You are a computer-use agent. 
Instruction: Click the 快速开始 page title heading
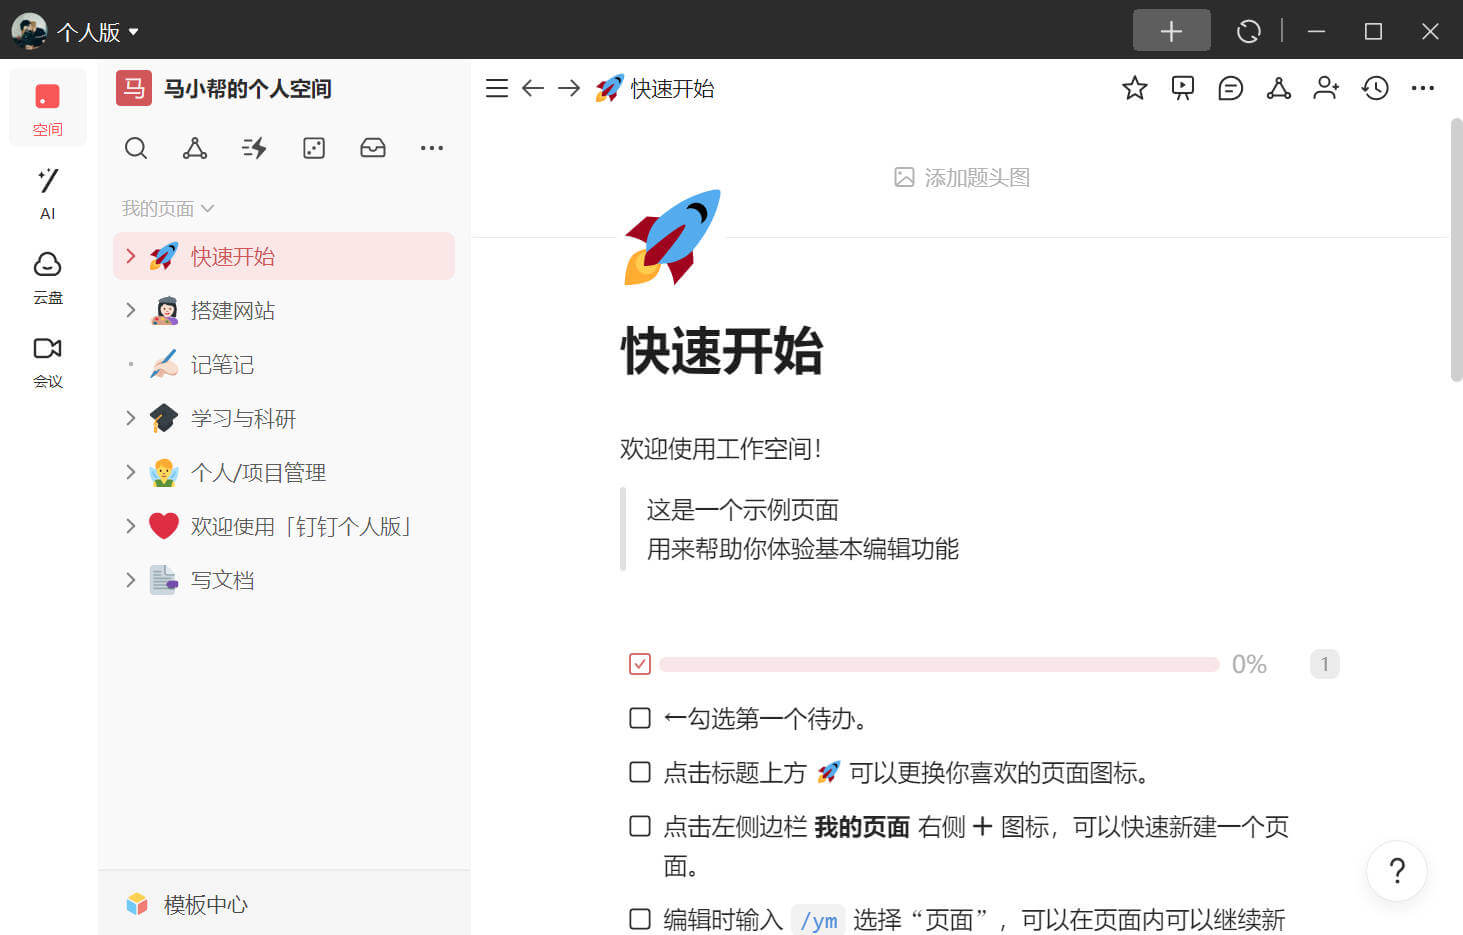pyautogui.click(x=722, y=350)
